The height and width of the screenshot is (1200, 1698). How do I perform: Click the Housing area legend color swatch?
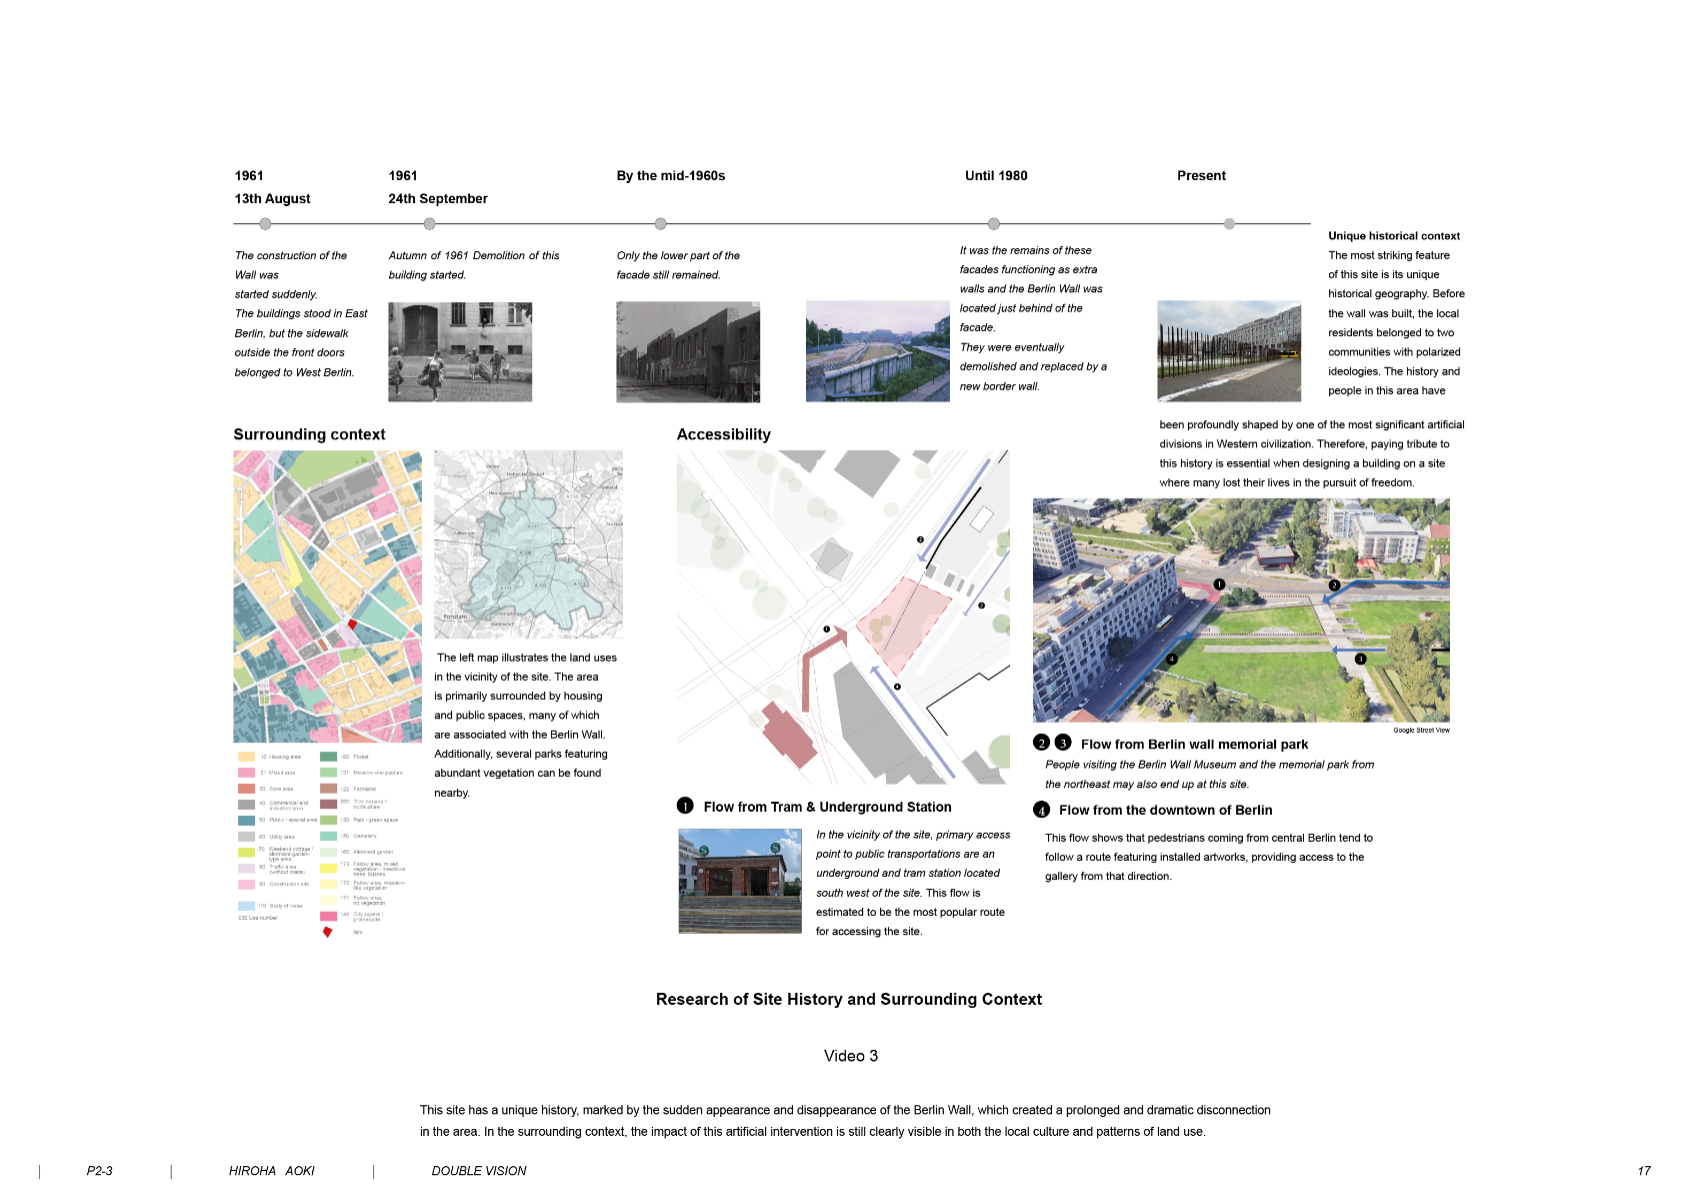[246, 757]
